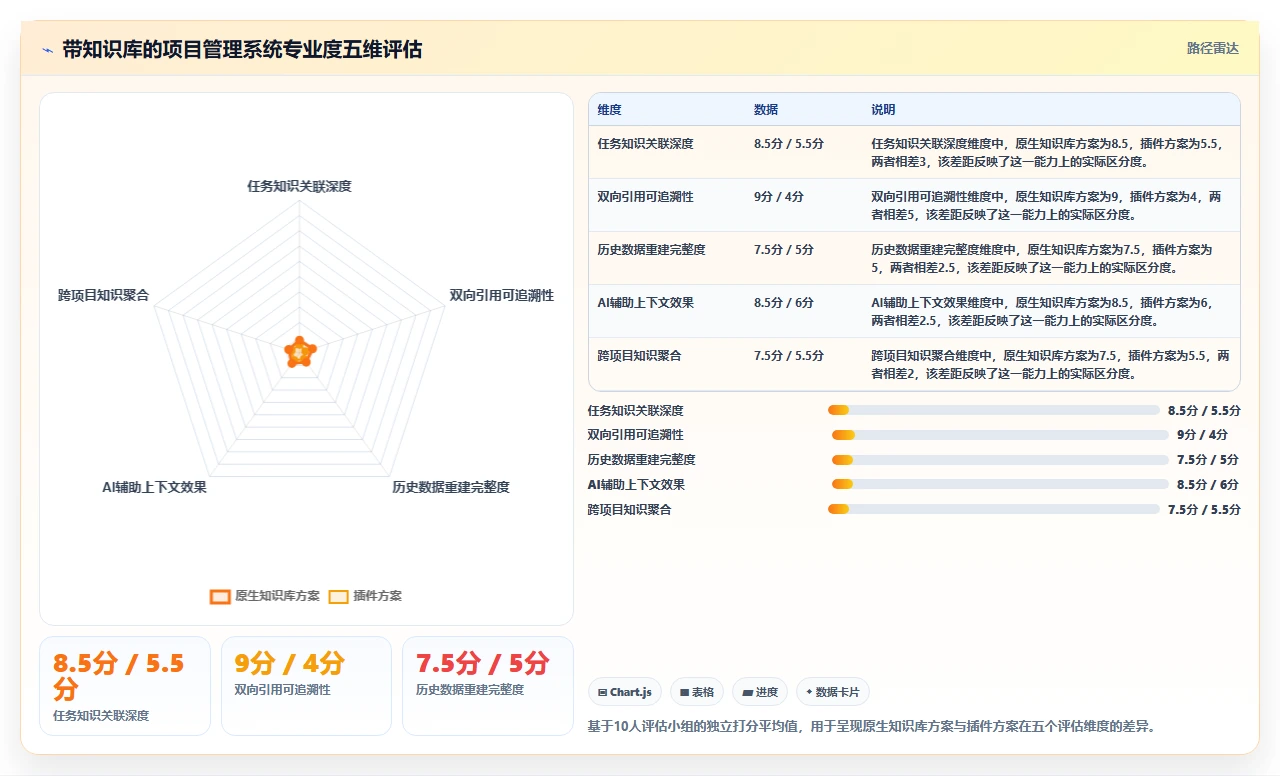
Task: Click the yellow 插件方案 legend color box
Action: click(x=339, y=597)
